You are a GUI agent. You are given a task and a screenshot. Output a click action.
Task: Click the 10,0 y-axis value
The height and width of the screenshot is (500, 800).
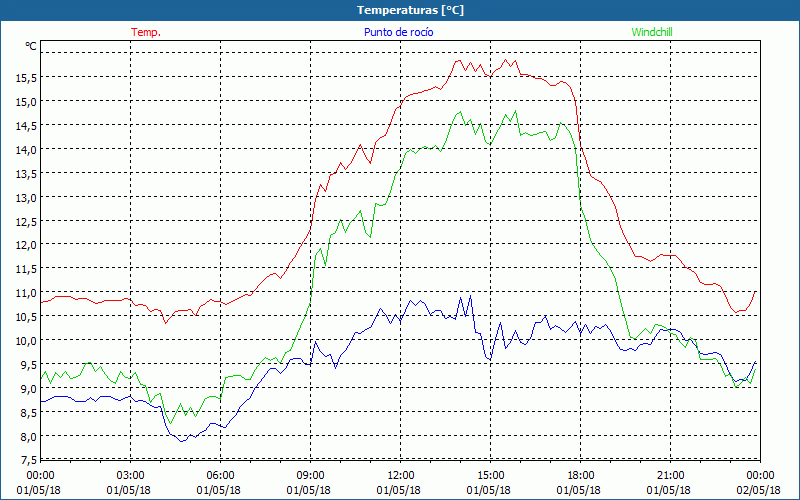[26, 341]
